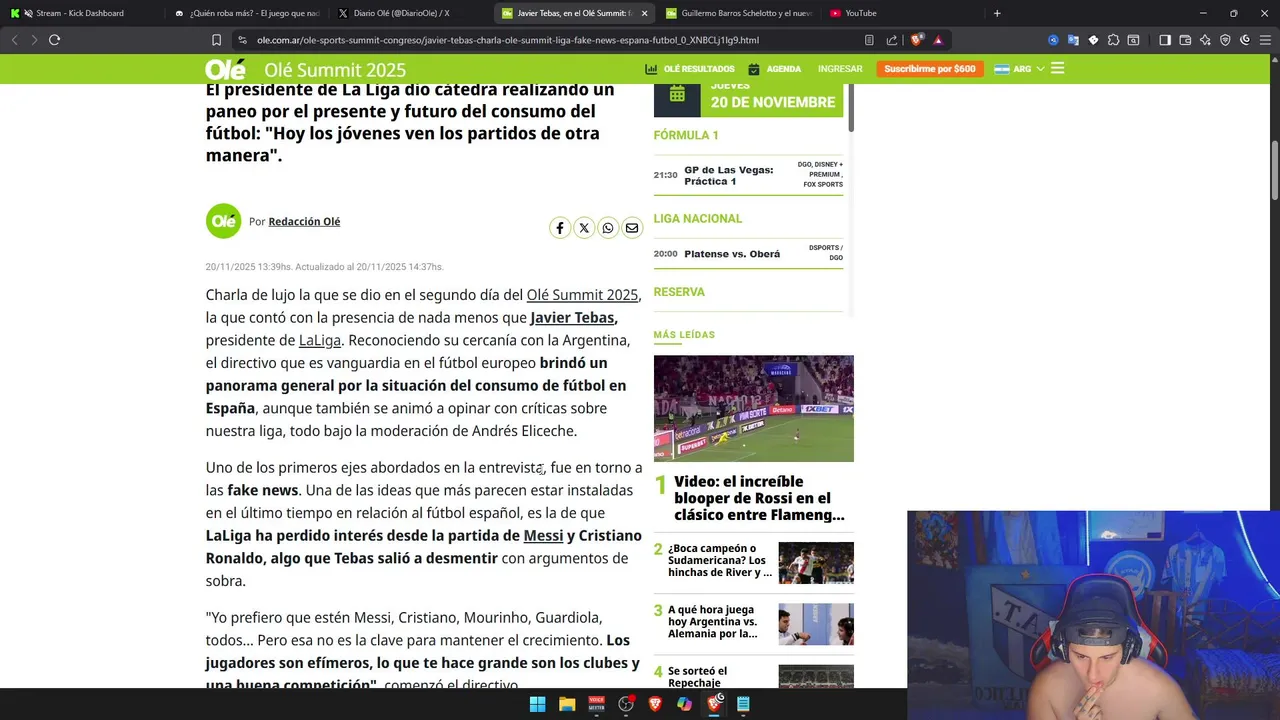1280x720 pixels.
Task: Reload the page with the refresh icon
Action: pyautogui.click(x=54, y=40)
